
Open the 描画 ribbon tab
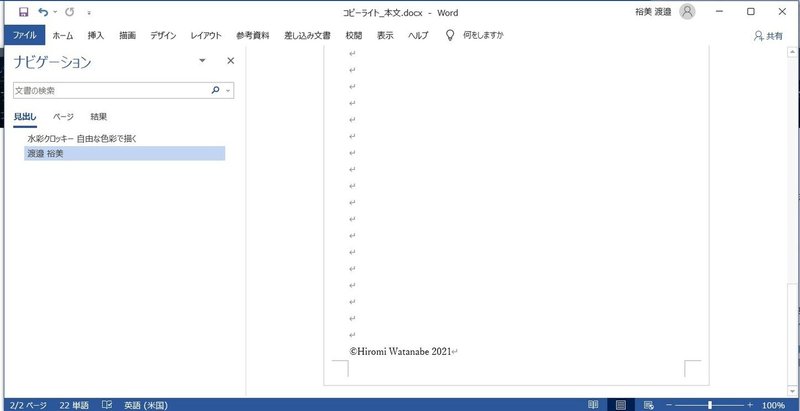coord(128,35)
